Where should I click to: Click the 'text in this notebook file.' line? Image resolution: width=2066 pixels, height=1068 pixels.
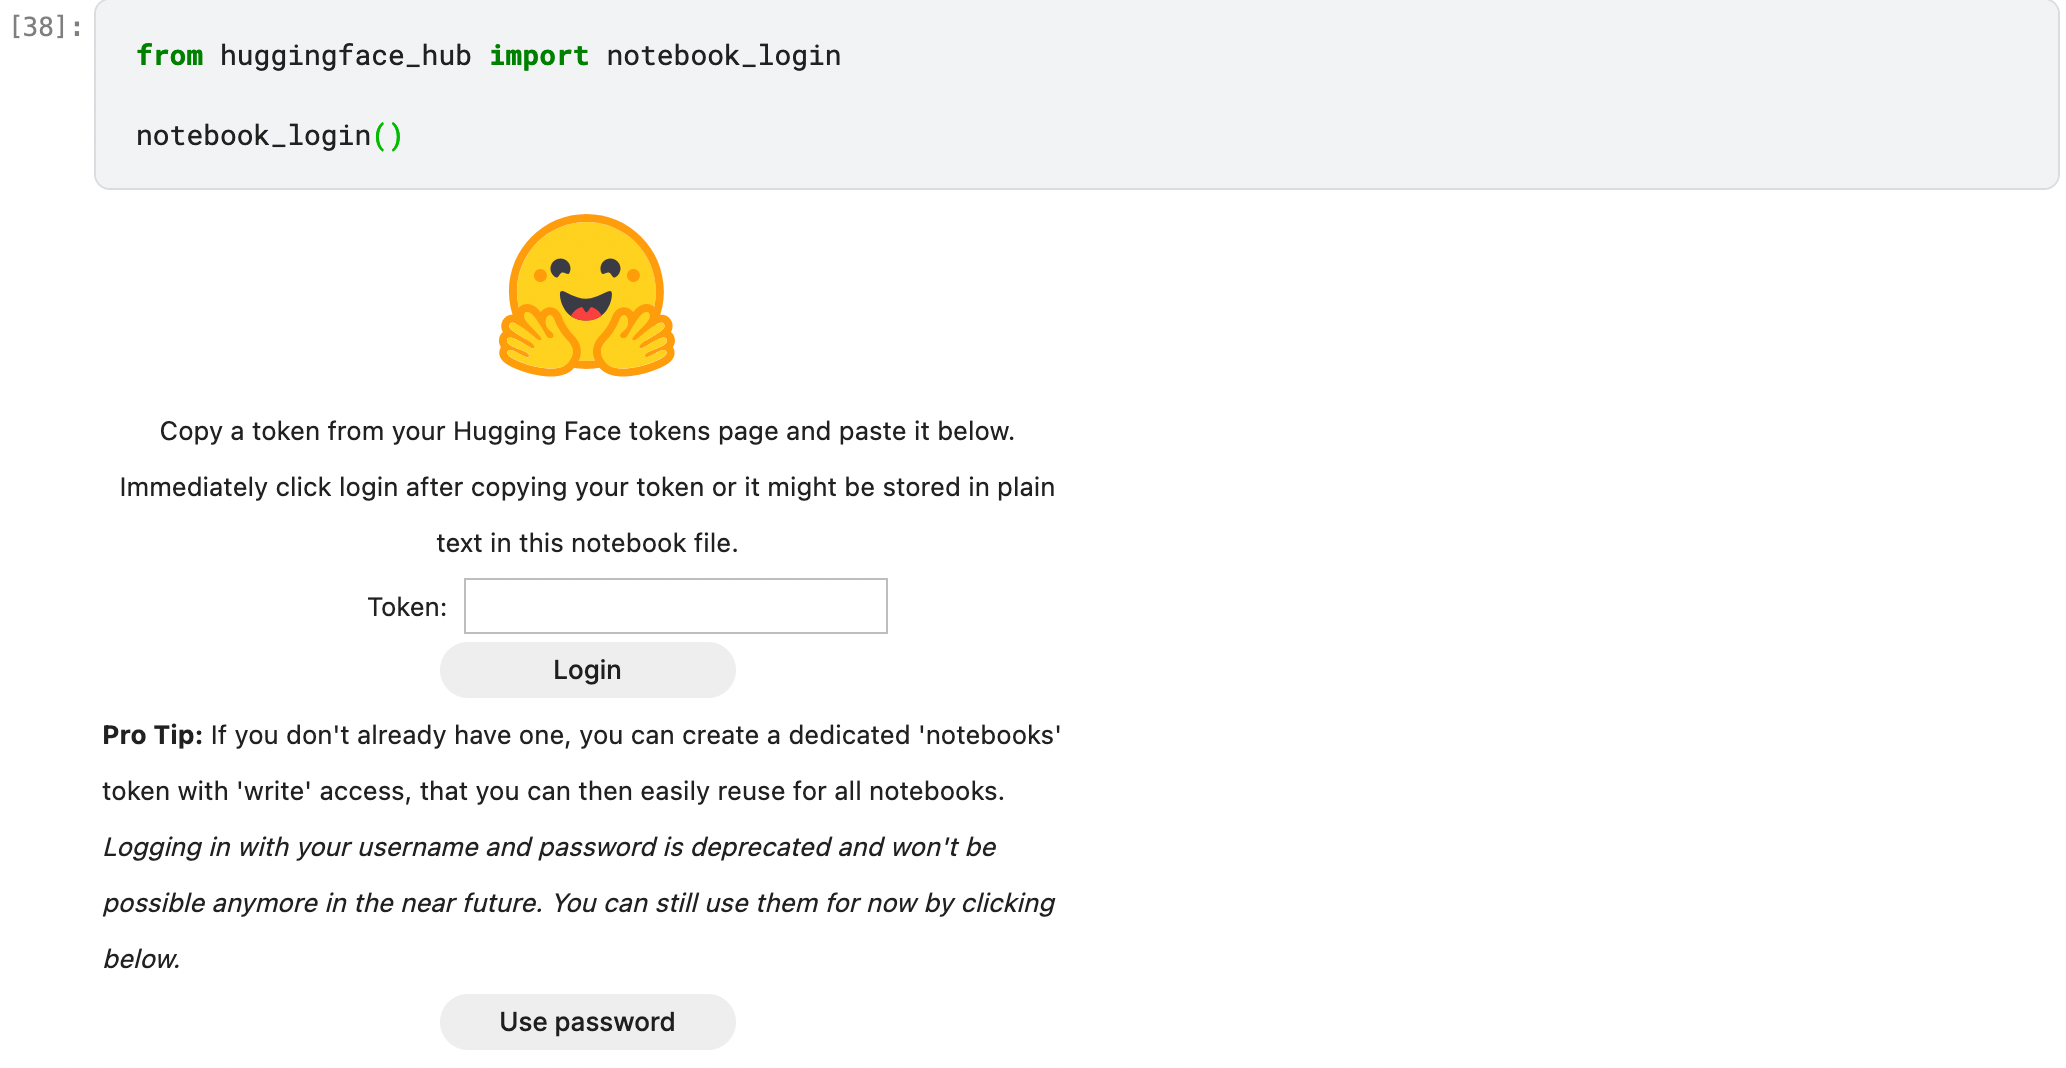pos(587,543)
